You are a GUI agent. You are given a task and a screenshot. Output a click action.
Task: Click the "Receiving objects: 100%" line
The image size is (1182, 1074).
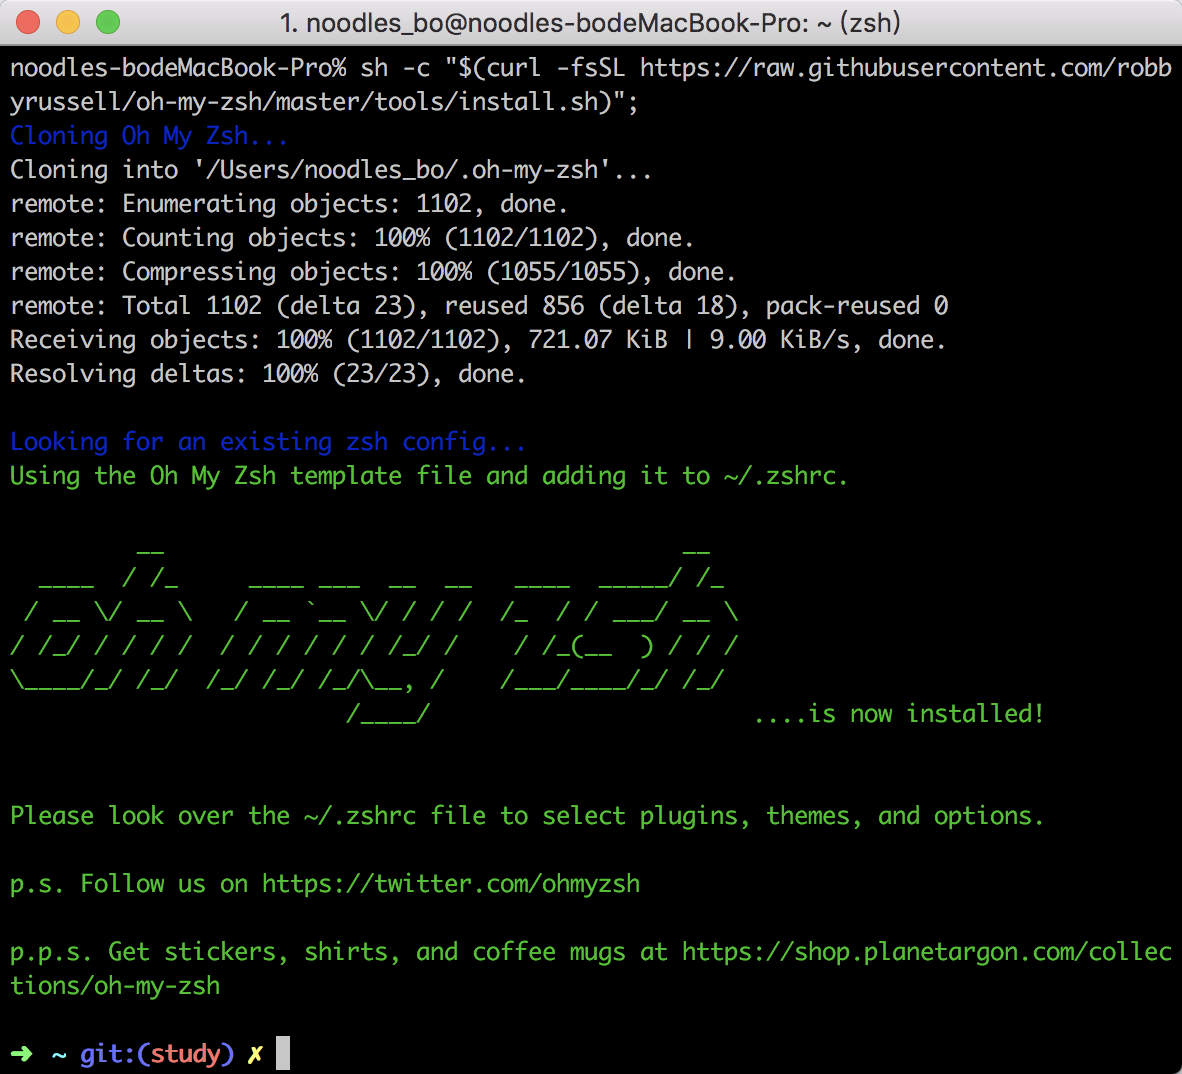coord(478,340)
